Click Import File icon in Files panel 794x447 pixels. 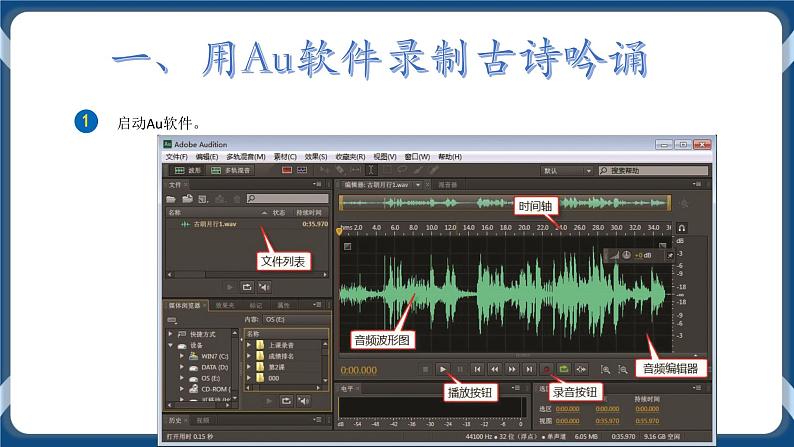(x=187, y=199)
